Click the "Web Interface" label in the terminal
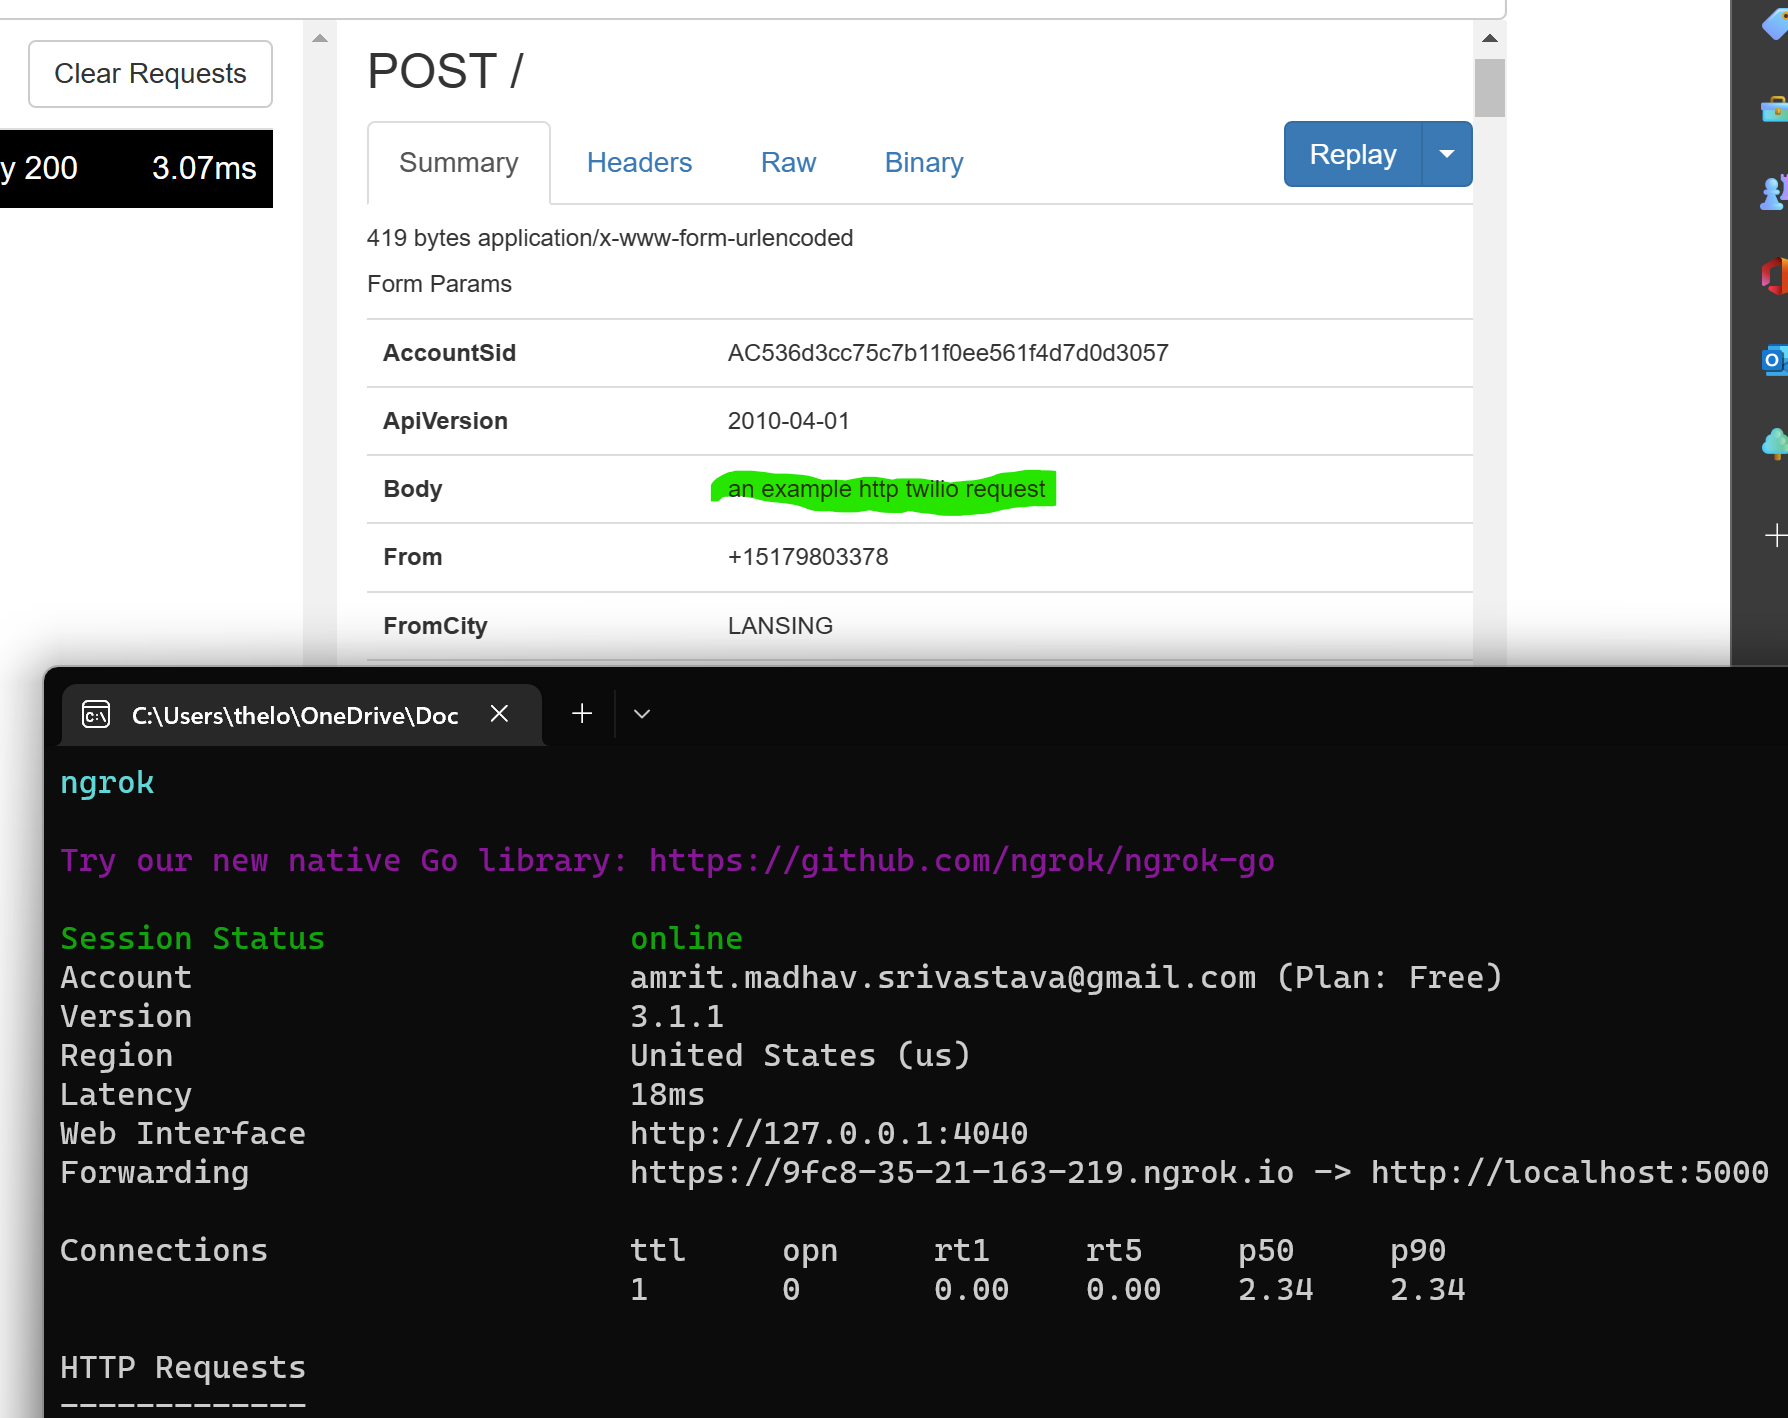The image size is (1788, 1418). tap(183, 1133)
